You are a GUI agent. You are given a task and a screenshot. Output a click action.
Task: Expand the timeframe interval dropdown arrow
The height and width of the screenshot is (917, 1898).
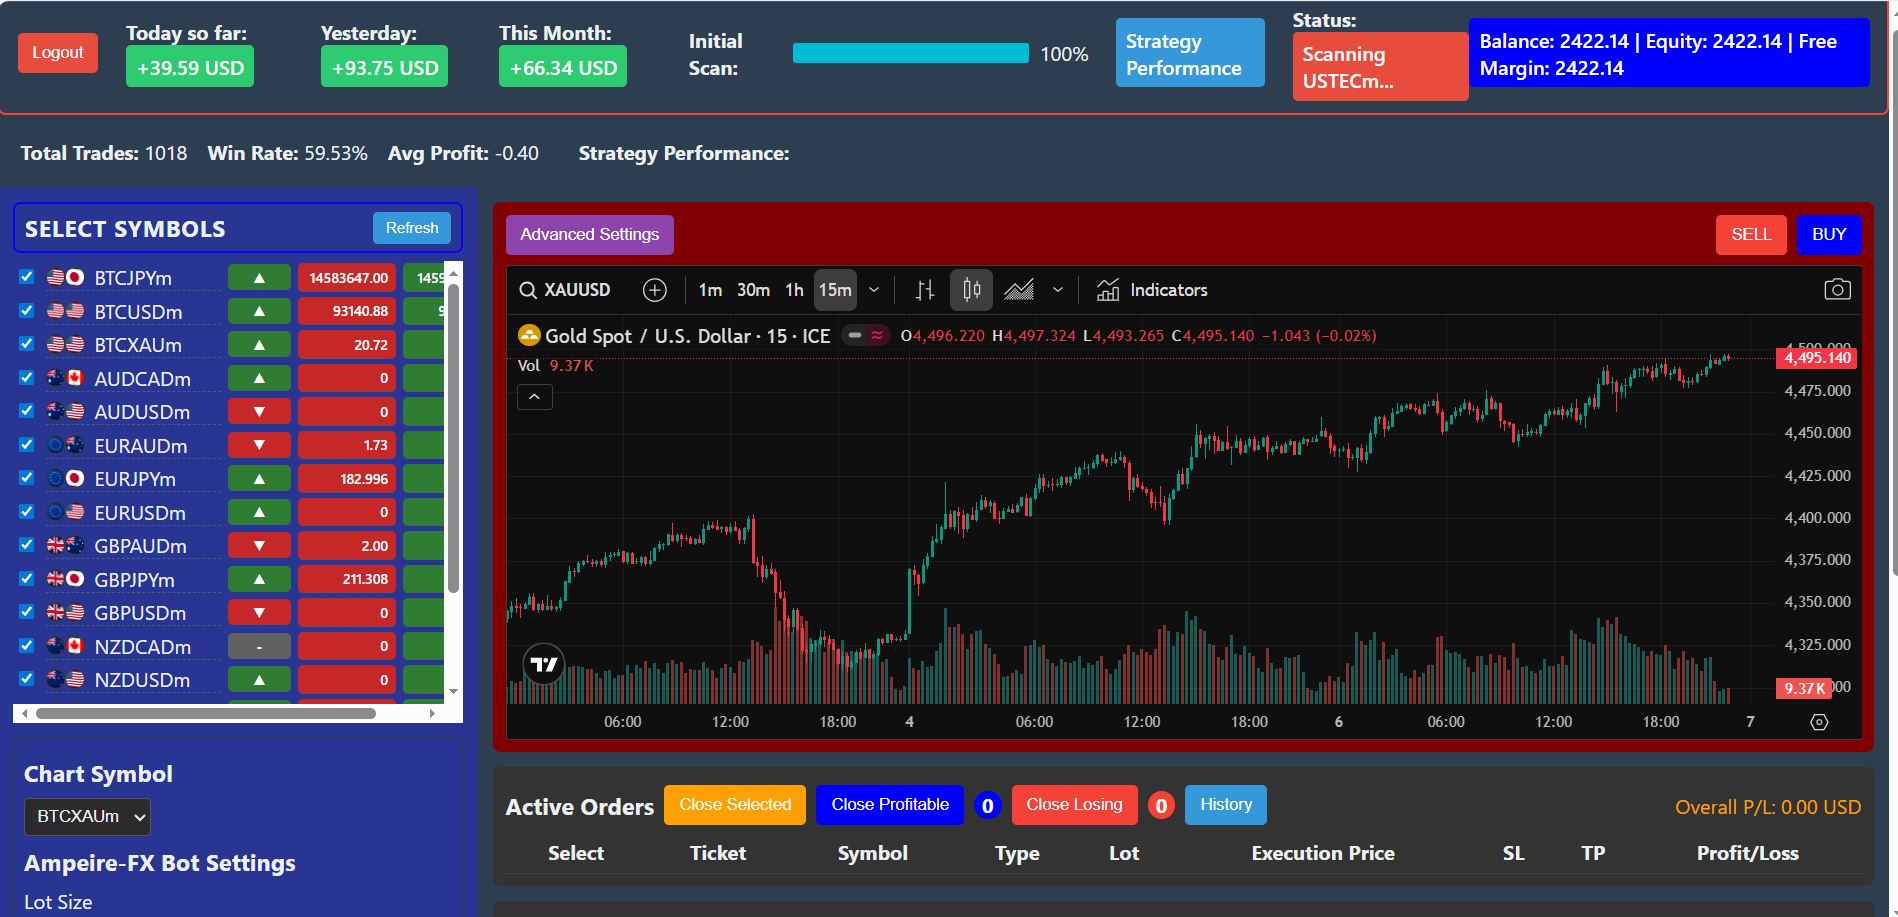874,290
